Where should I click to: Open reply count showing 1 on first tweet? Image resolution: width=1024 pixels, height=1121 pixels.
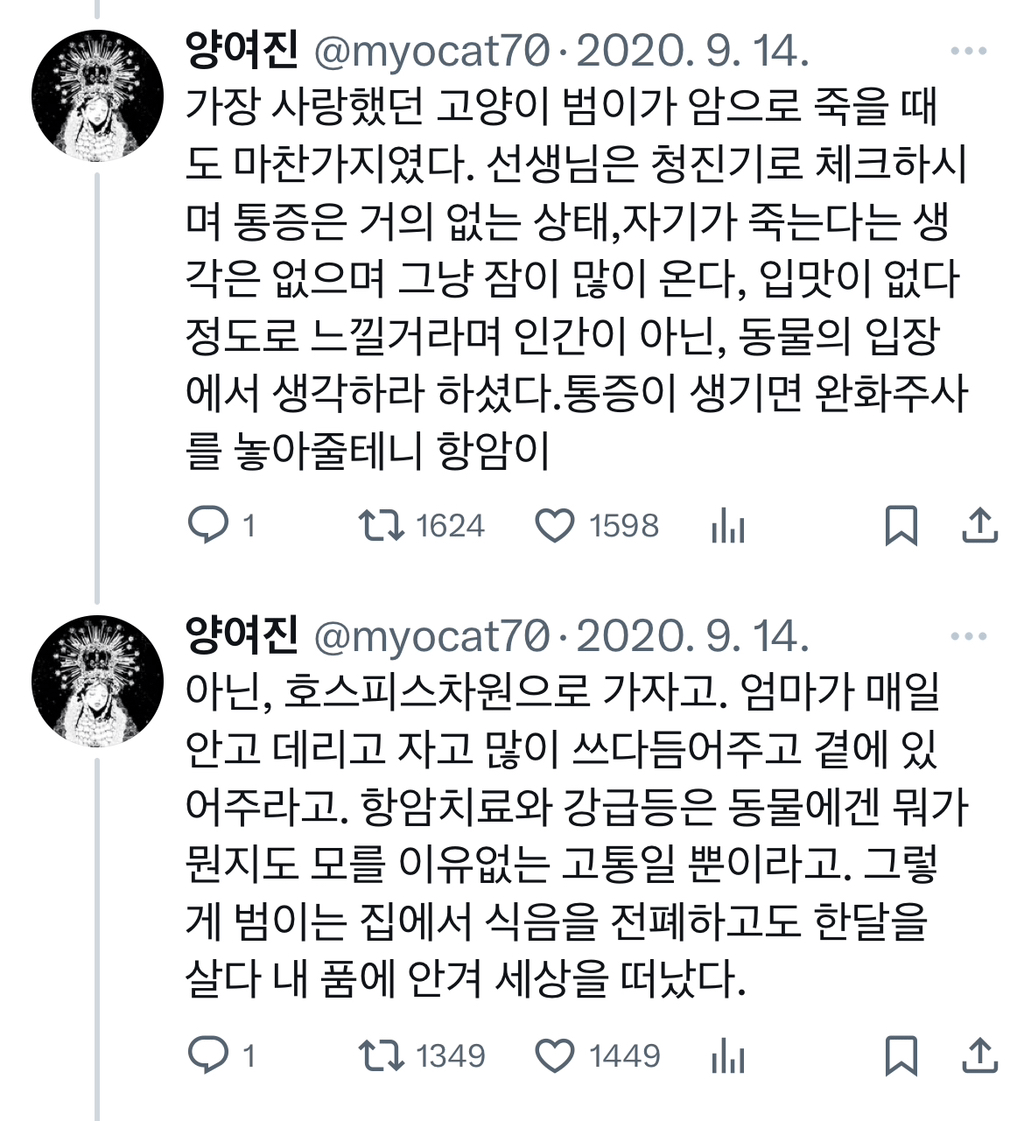[232, 524]
